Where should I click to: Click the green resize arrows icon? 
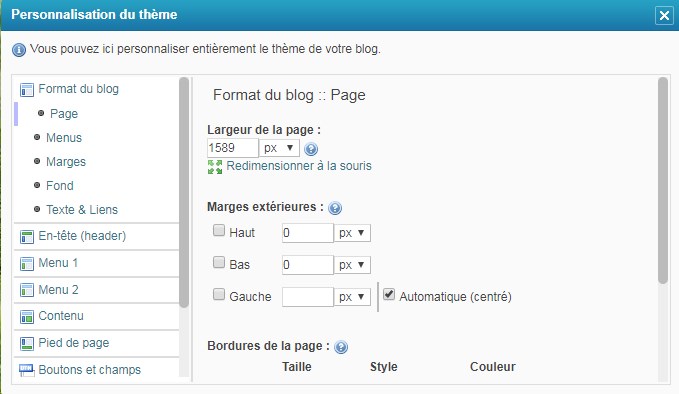[x=215, y=167]
